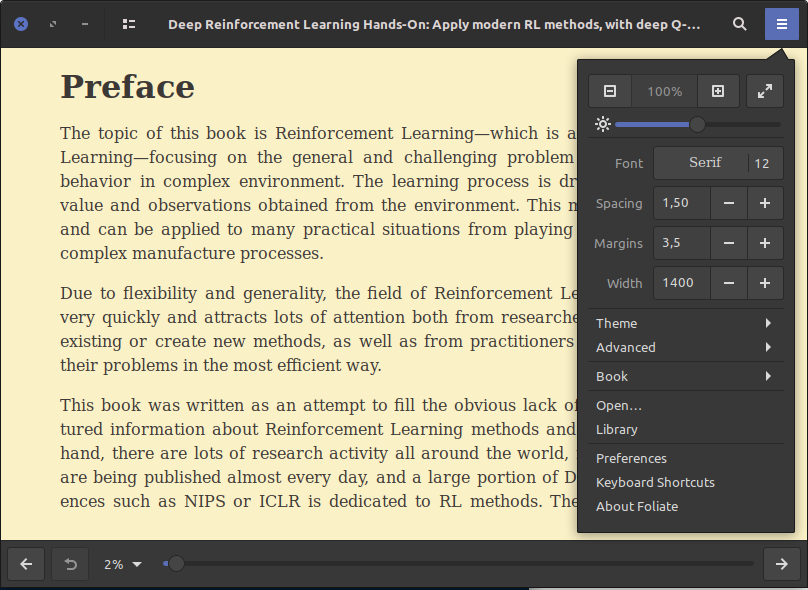The width and height of the screenshot is (808, 590).
Task: Open the search function
Action: pyautogui.click(x=741, y=23)
